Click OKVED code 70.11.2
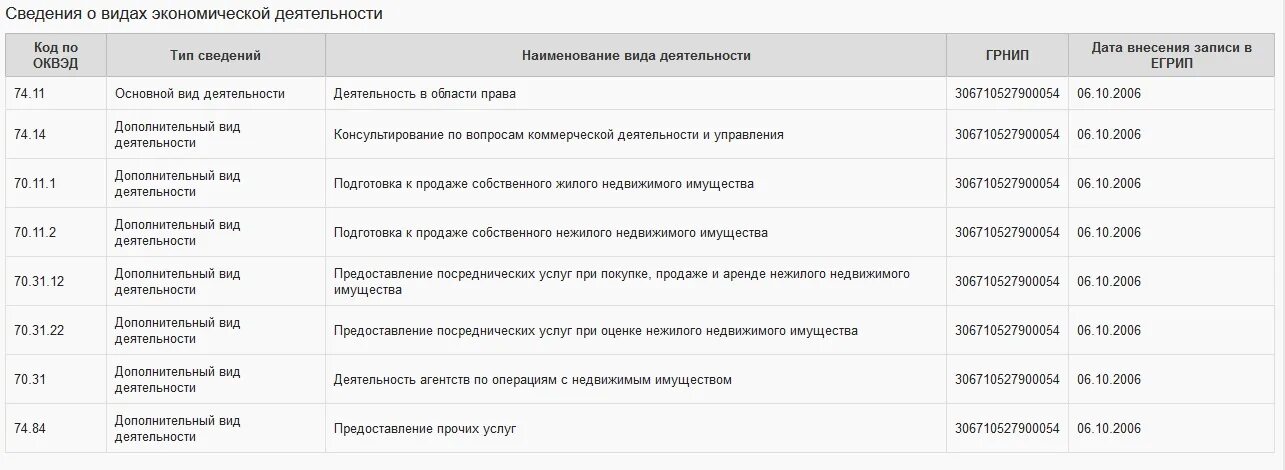 (x=35, y=233)
